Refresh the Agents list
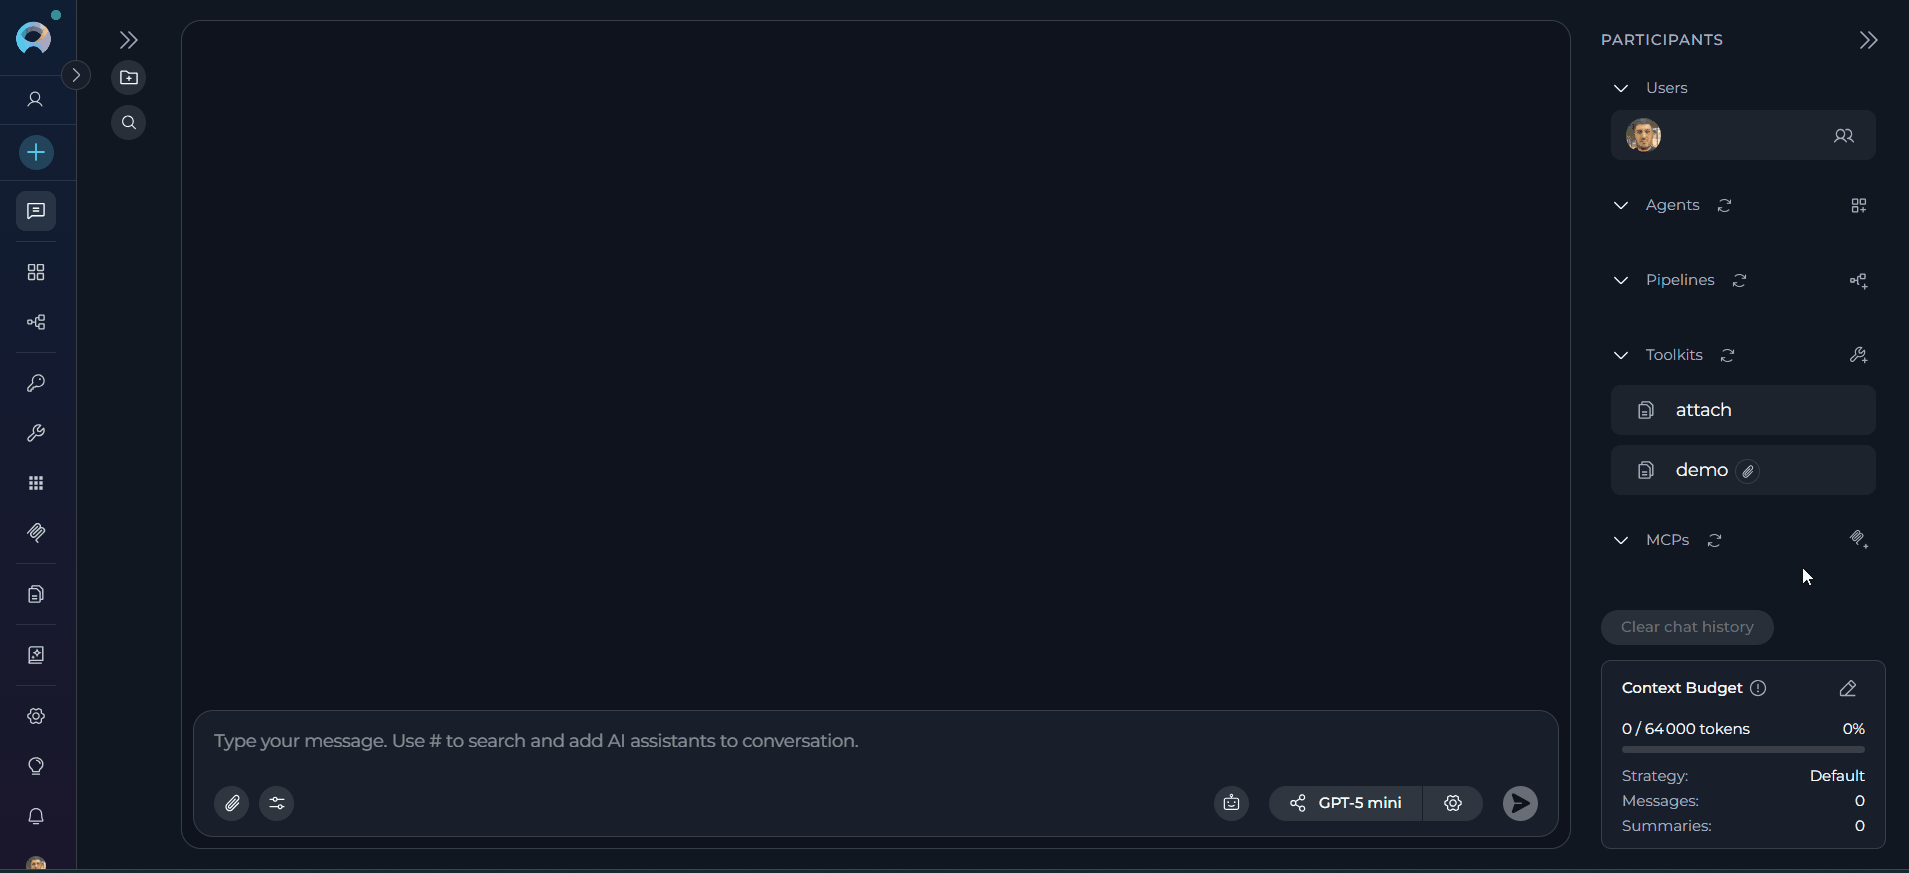1909x873 pixels. pos(1725,205)
